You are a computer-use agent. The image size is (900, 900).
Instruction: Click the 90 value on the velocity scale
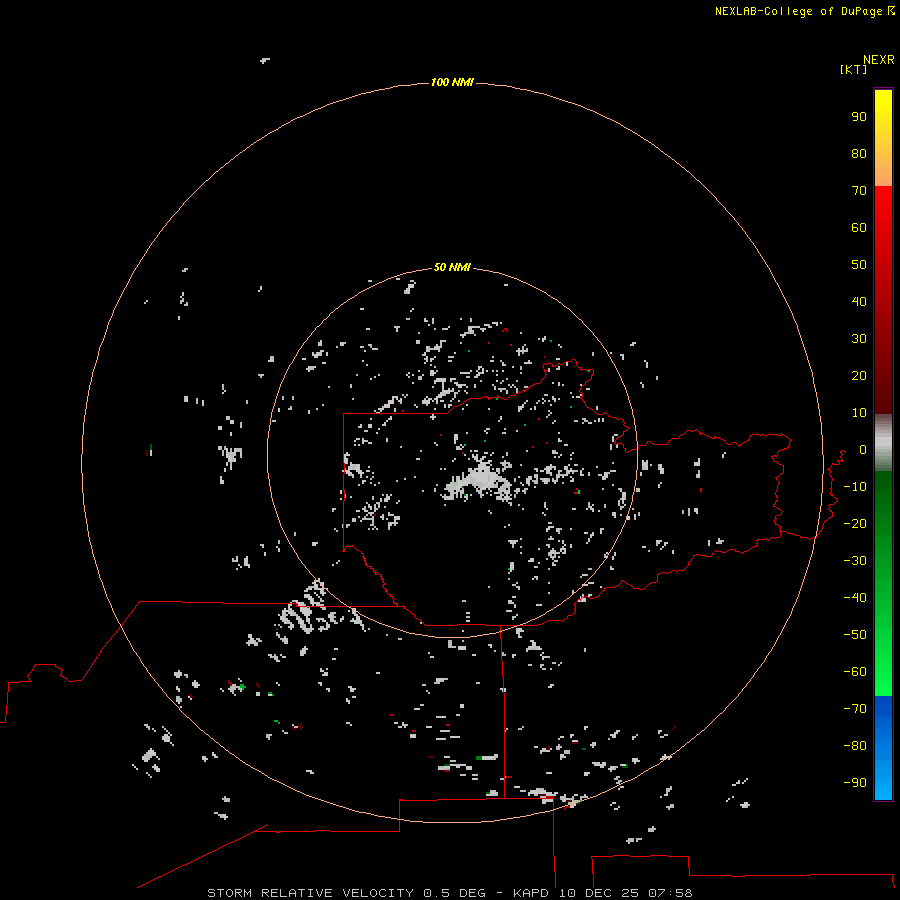(859, 117)
